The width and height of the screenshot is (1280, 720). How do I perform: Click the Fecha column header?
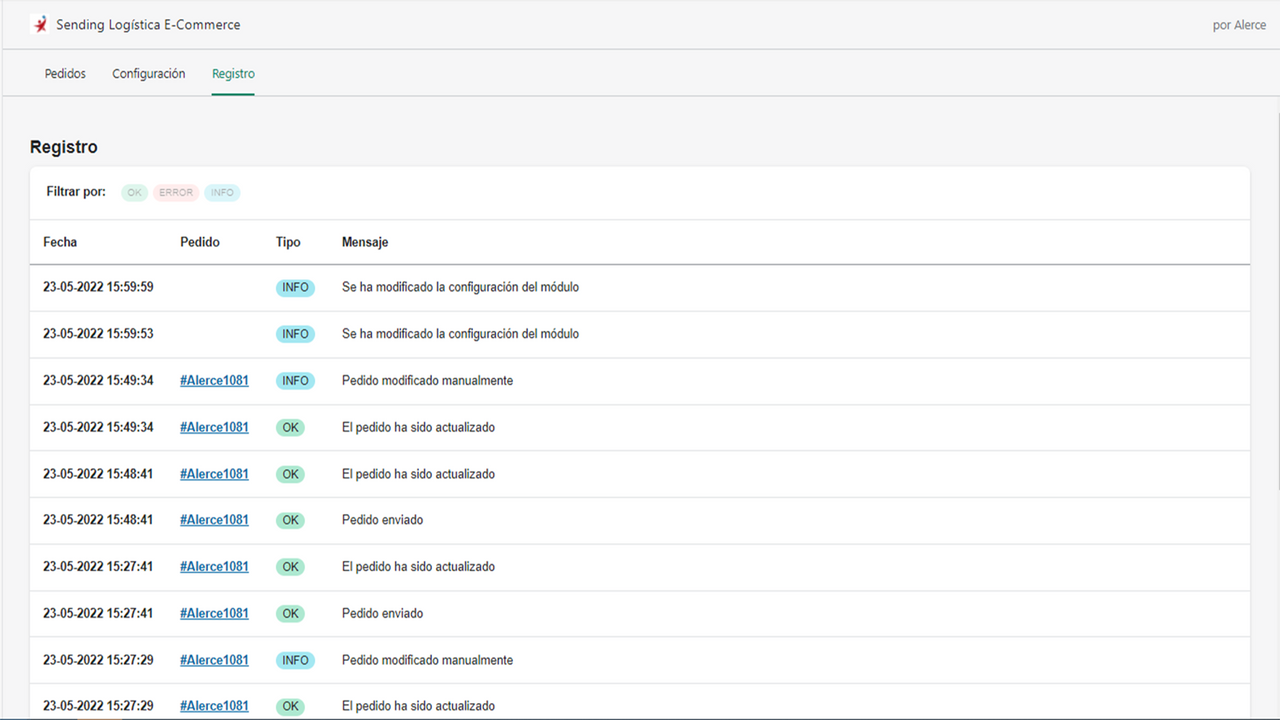(x=60, y=242)
